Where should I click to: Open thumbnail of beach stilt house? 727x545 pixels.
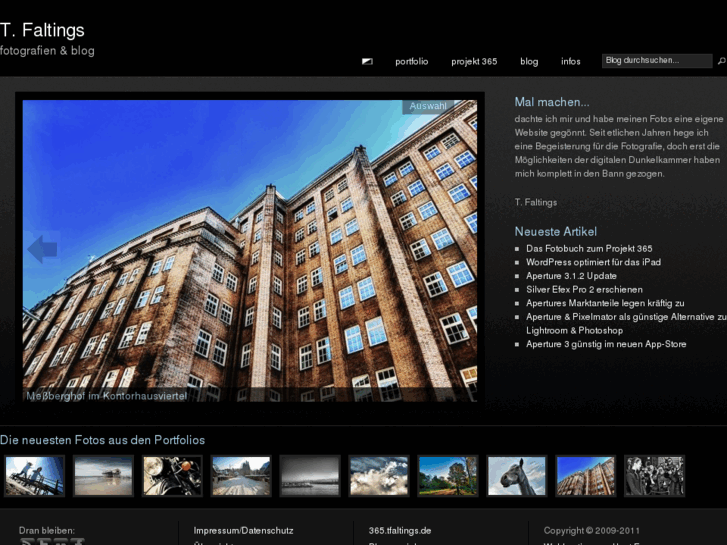tap(103, 476)
